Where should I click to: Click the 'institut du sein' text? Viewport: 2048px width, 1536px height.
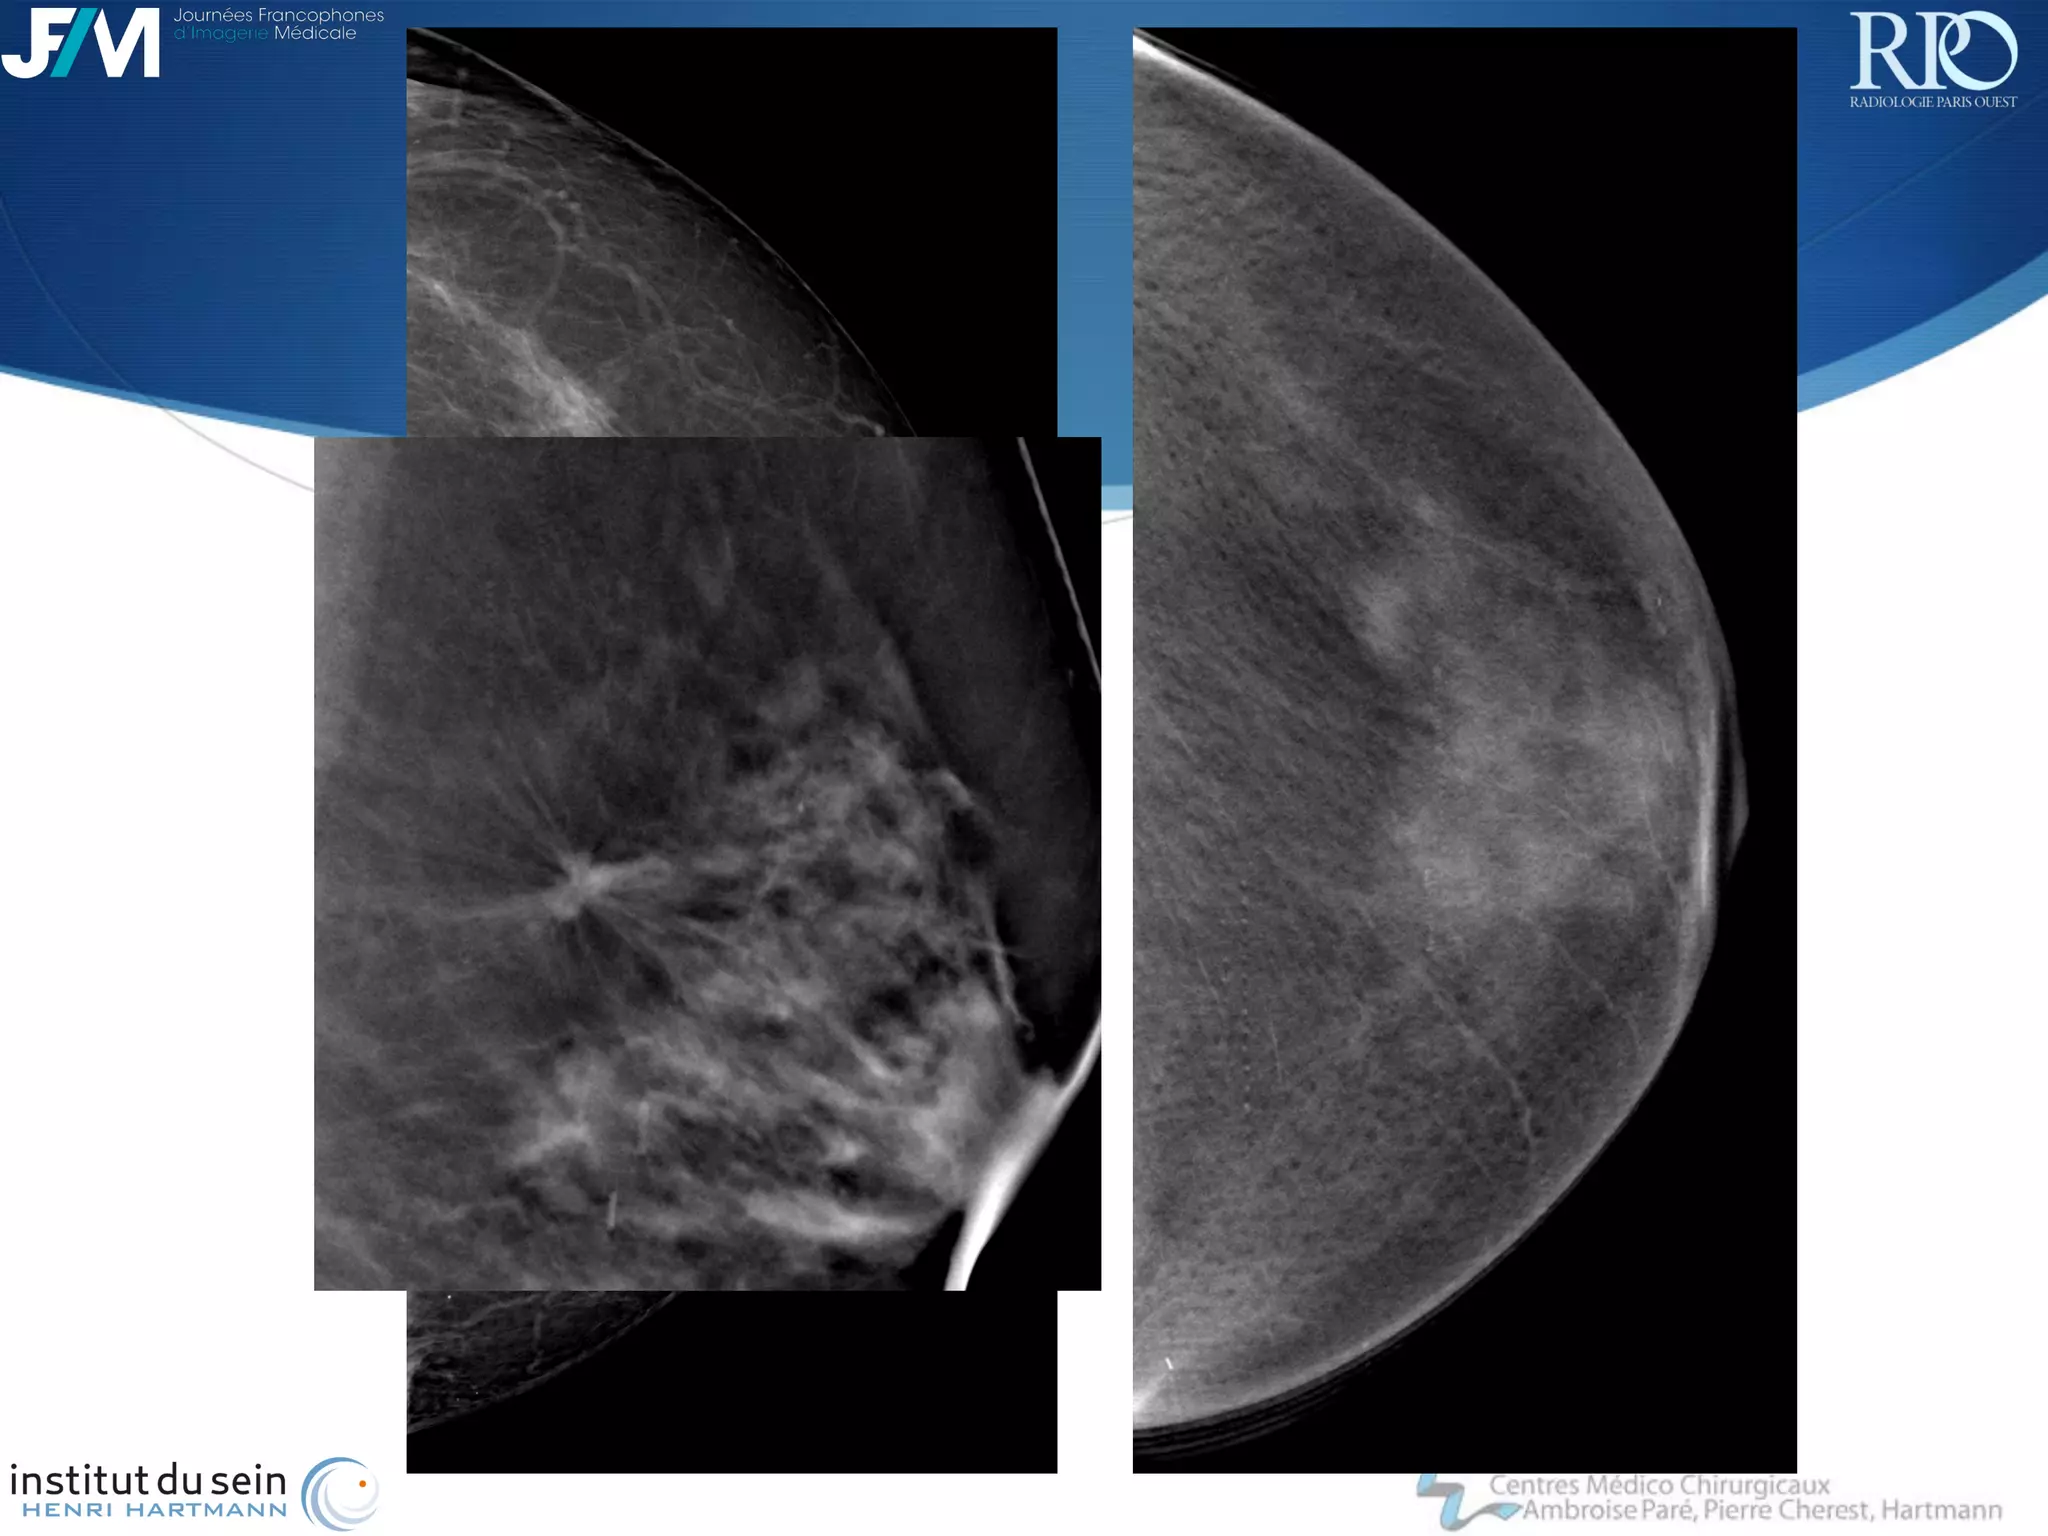coord(147,1480)
